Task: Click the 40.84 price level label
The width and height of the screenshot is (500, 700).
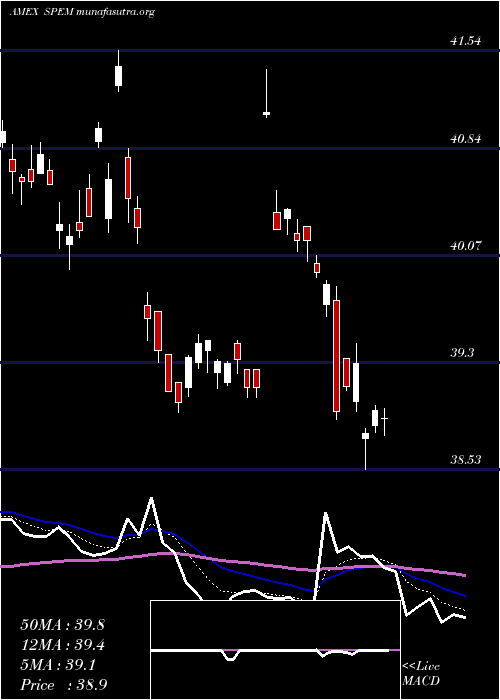Action: click(x=466, y=139)
